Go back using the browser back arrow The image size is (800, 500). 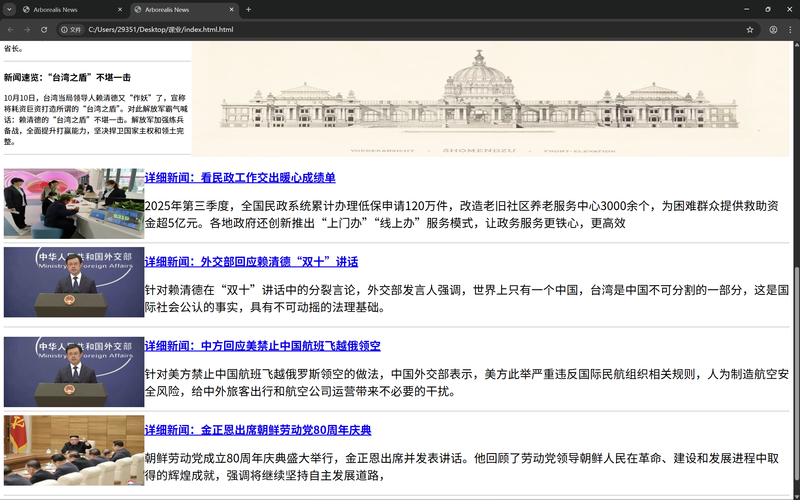pyautogui.click(x=11, y=30)
